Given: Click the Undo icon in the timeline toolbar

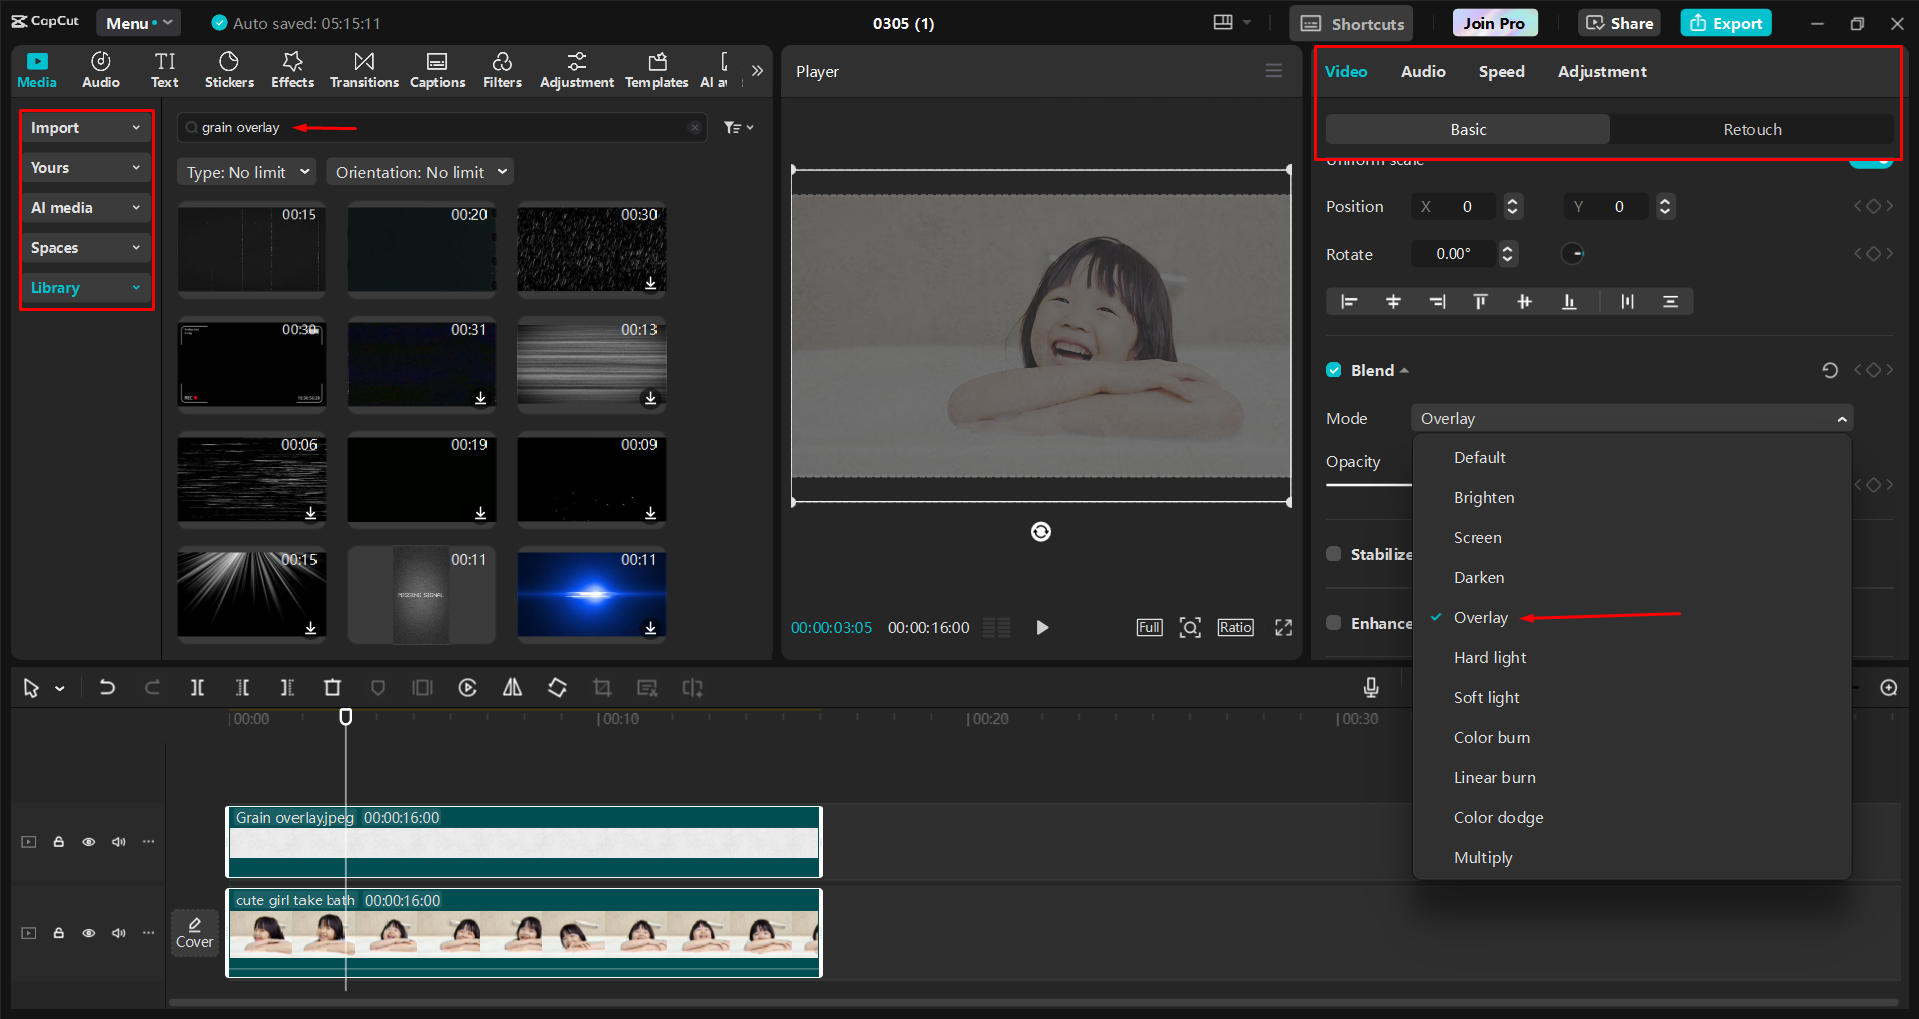Looking at the screenshot, I should pyautogui.click(x=107, y=687).
